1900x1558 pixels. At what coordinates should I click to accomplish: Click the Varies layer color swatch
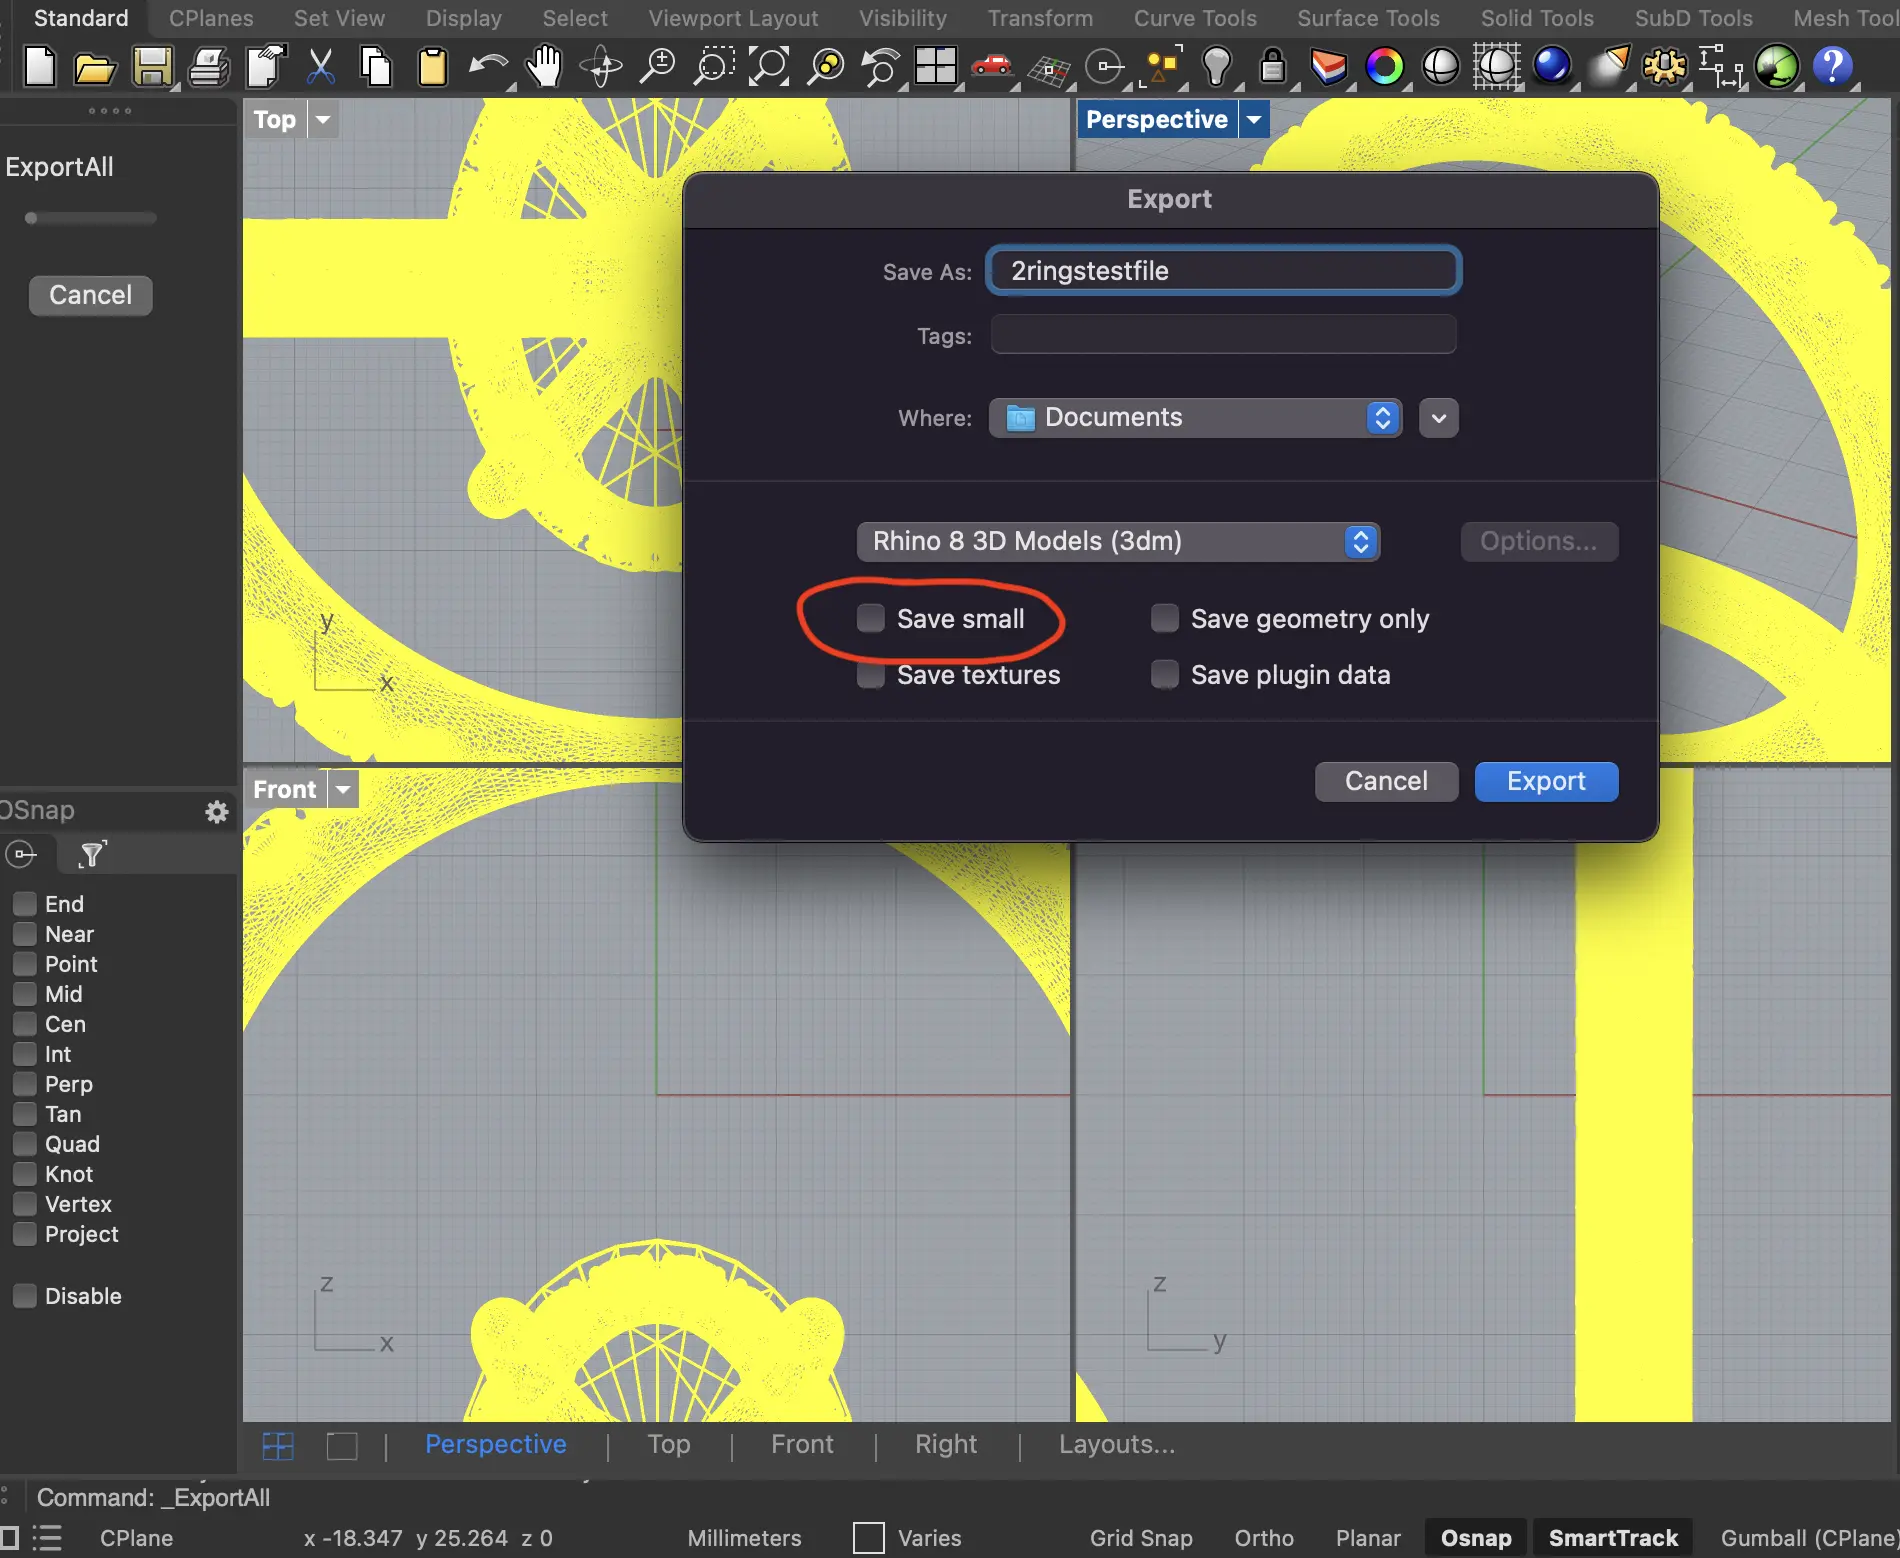(869, 1538)
